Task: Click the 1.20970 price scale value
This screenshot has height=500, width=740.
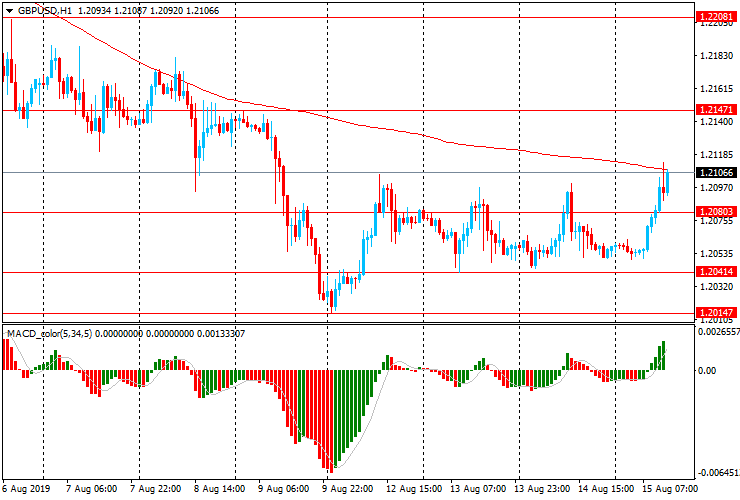Action: point(716,188)
